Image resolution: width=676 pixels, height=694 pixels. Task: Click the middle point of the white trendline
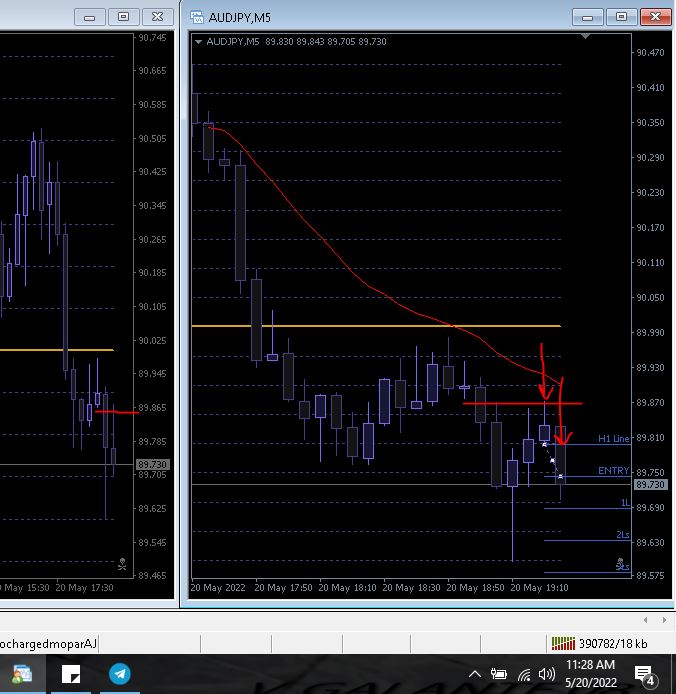coord(552,461)
